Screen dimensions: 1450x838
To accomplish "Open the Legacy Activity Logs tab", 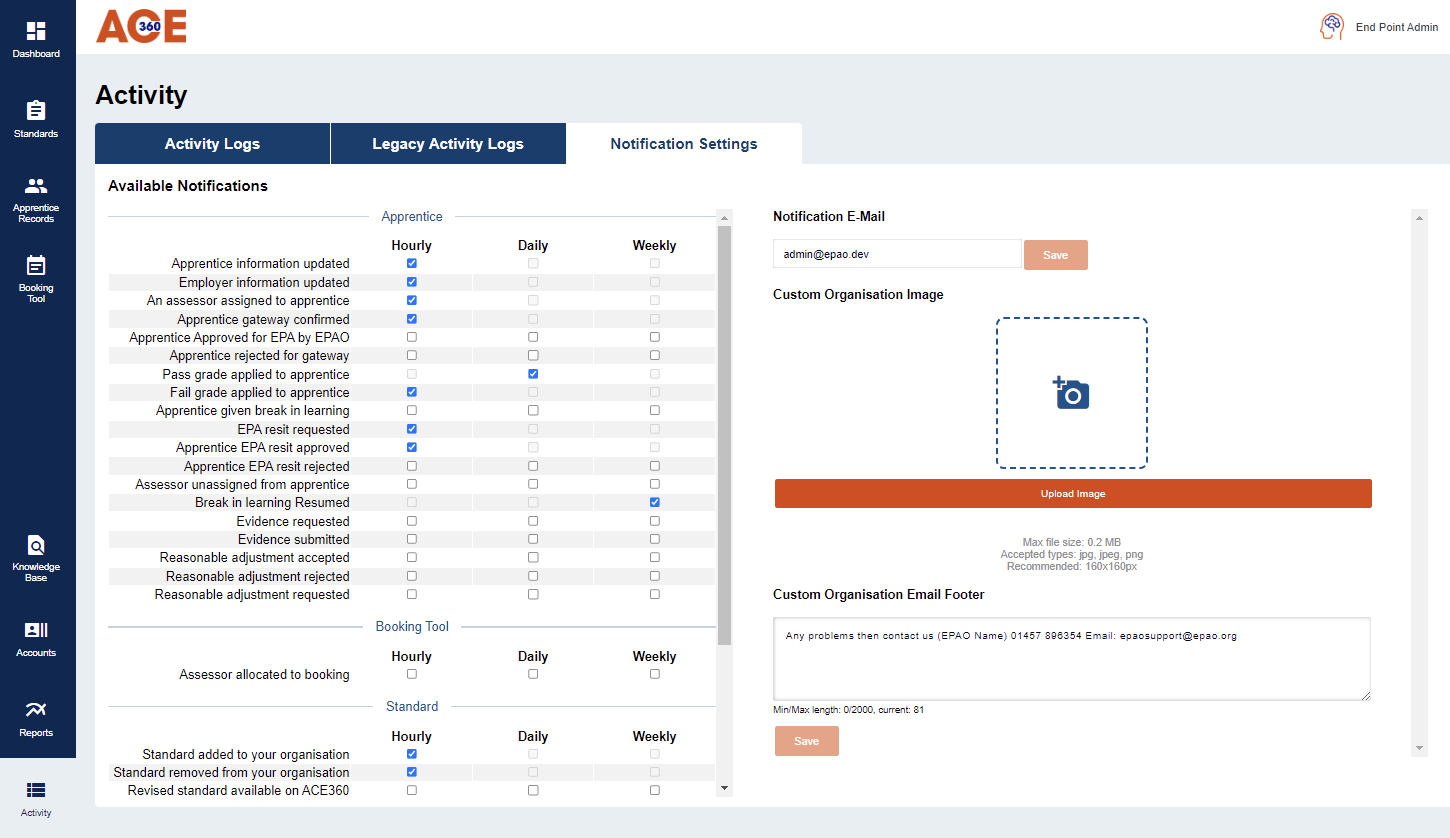I will point(448,143).
